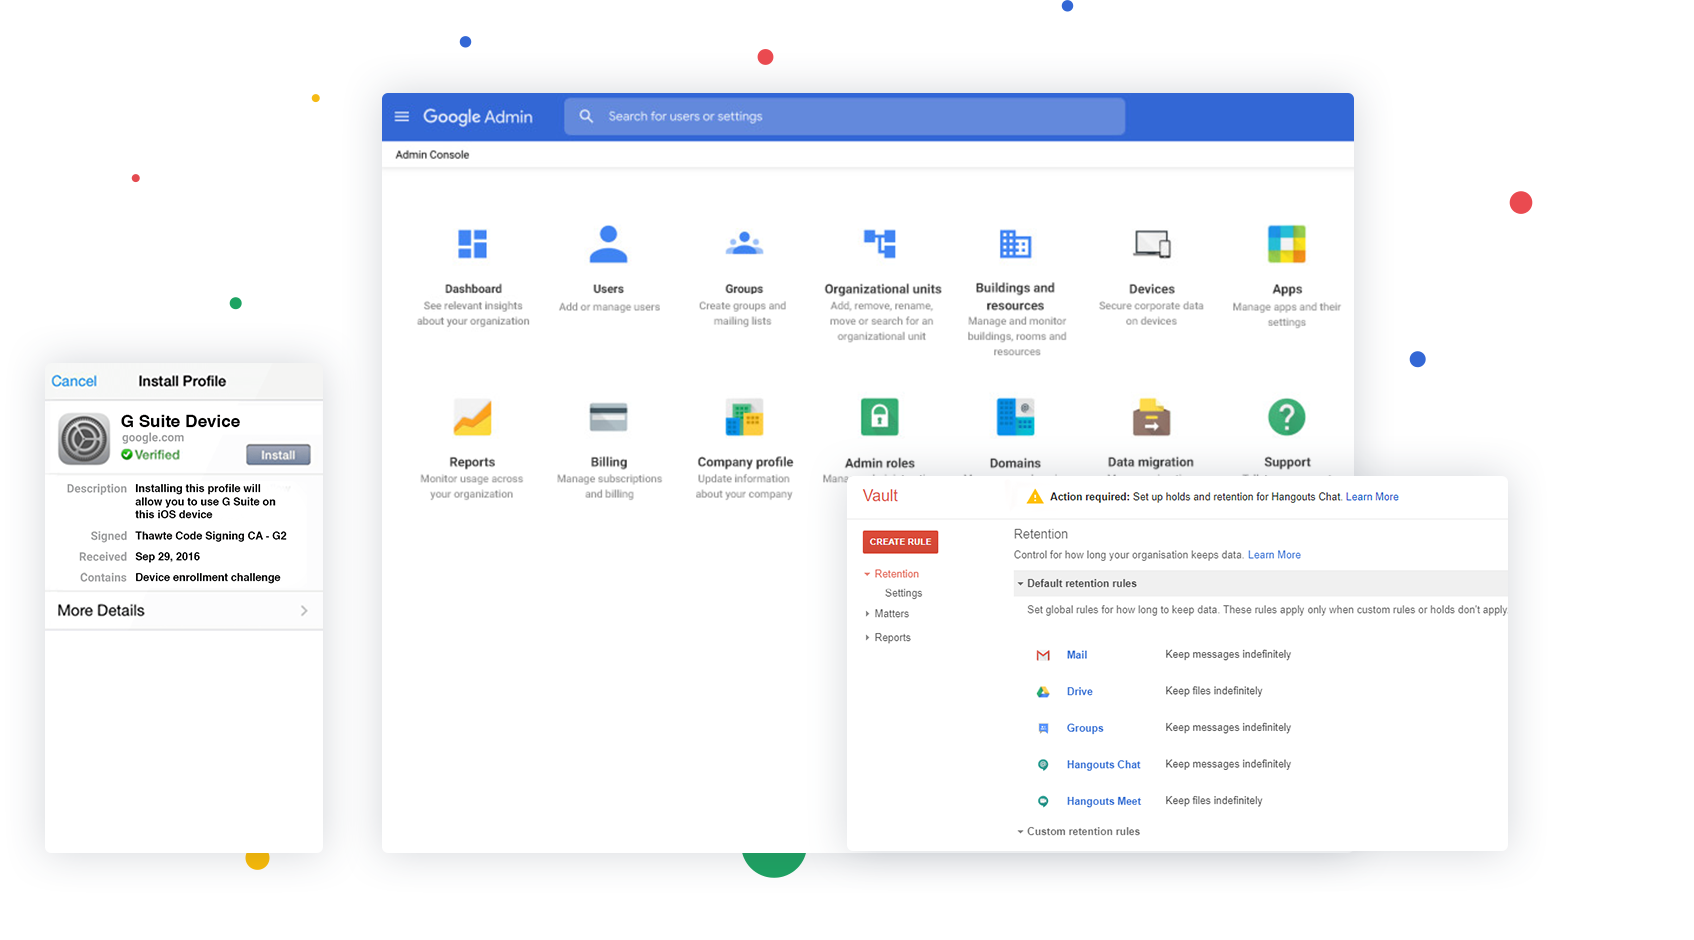This screenshot has width=1694, height=940.
Task: Click Cancel in Install Profile
Action: pyautogui.click(x=74, y=381)
